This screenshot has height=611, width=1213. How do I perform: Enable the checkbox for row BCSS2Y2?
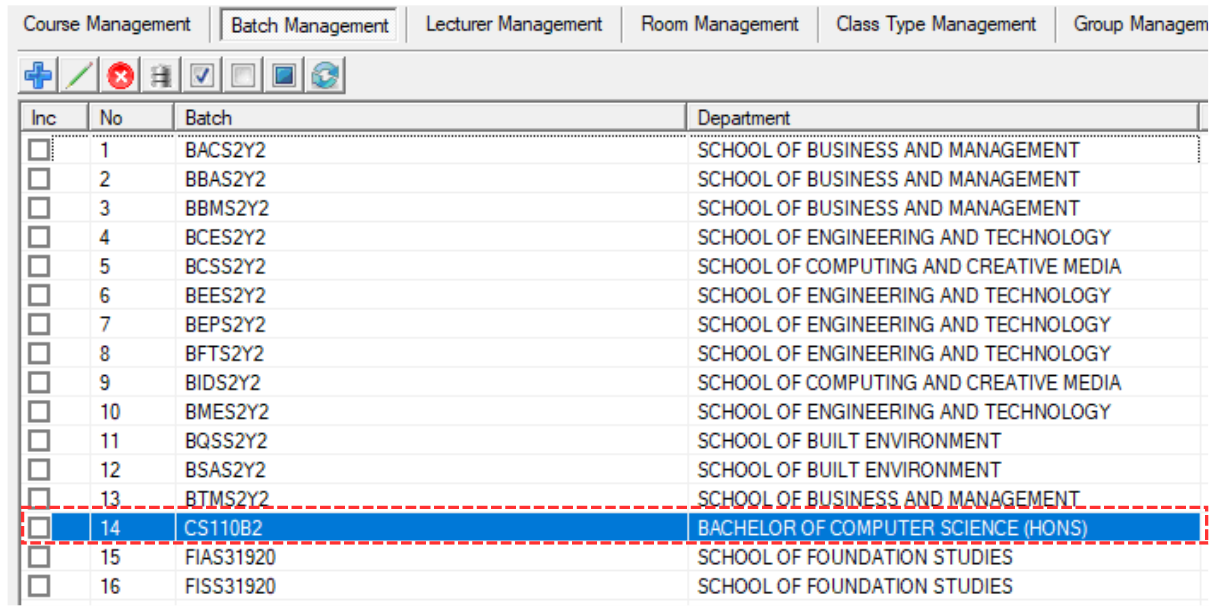click(39, 267)
